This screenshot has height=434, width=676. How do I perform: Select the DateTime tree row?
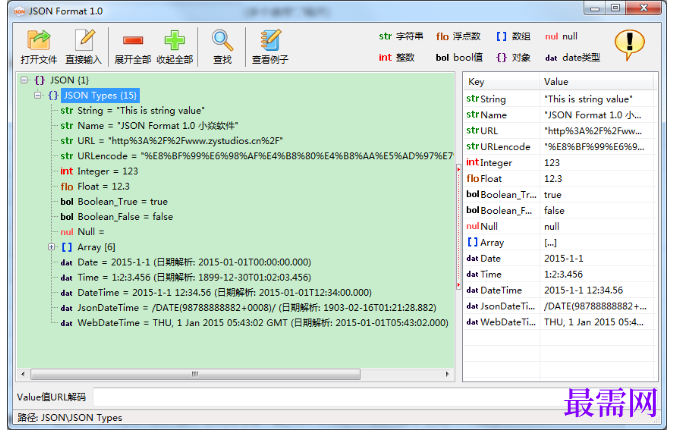(x=216, y=293)
